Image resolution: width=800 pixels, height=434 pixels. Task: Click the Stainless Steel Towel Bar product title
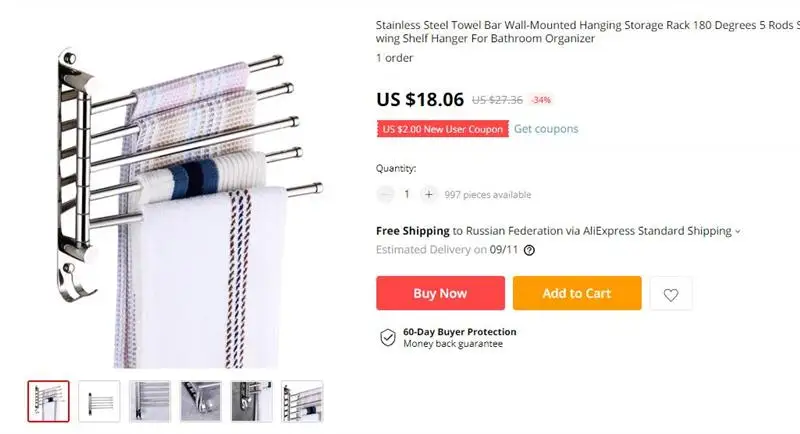coord(588,32)
